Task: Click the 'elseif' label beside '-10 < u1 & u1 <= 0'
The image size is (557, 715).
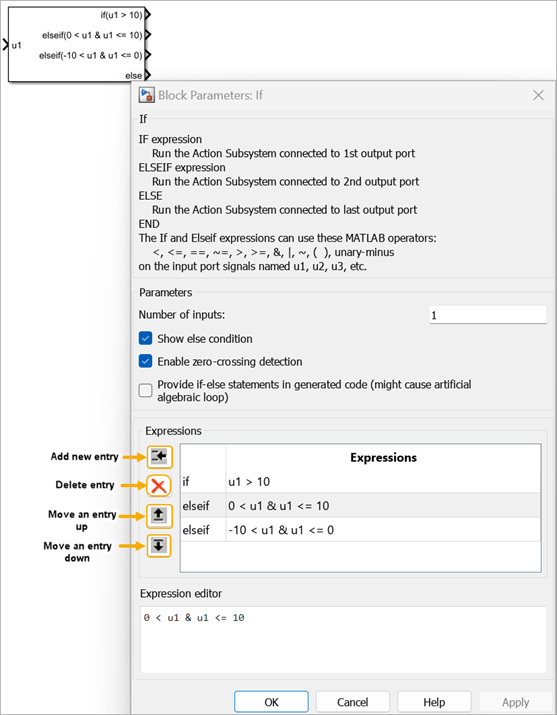Action: point(196,529)
